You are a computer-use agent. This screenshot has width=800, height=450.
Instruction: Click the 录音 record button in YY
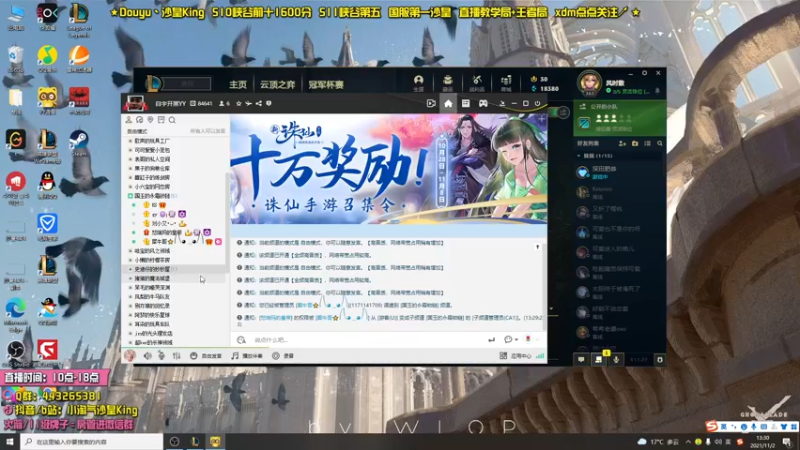(x=283, y=356)
